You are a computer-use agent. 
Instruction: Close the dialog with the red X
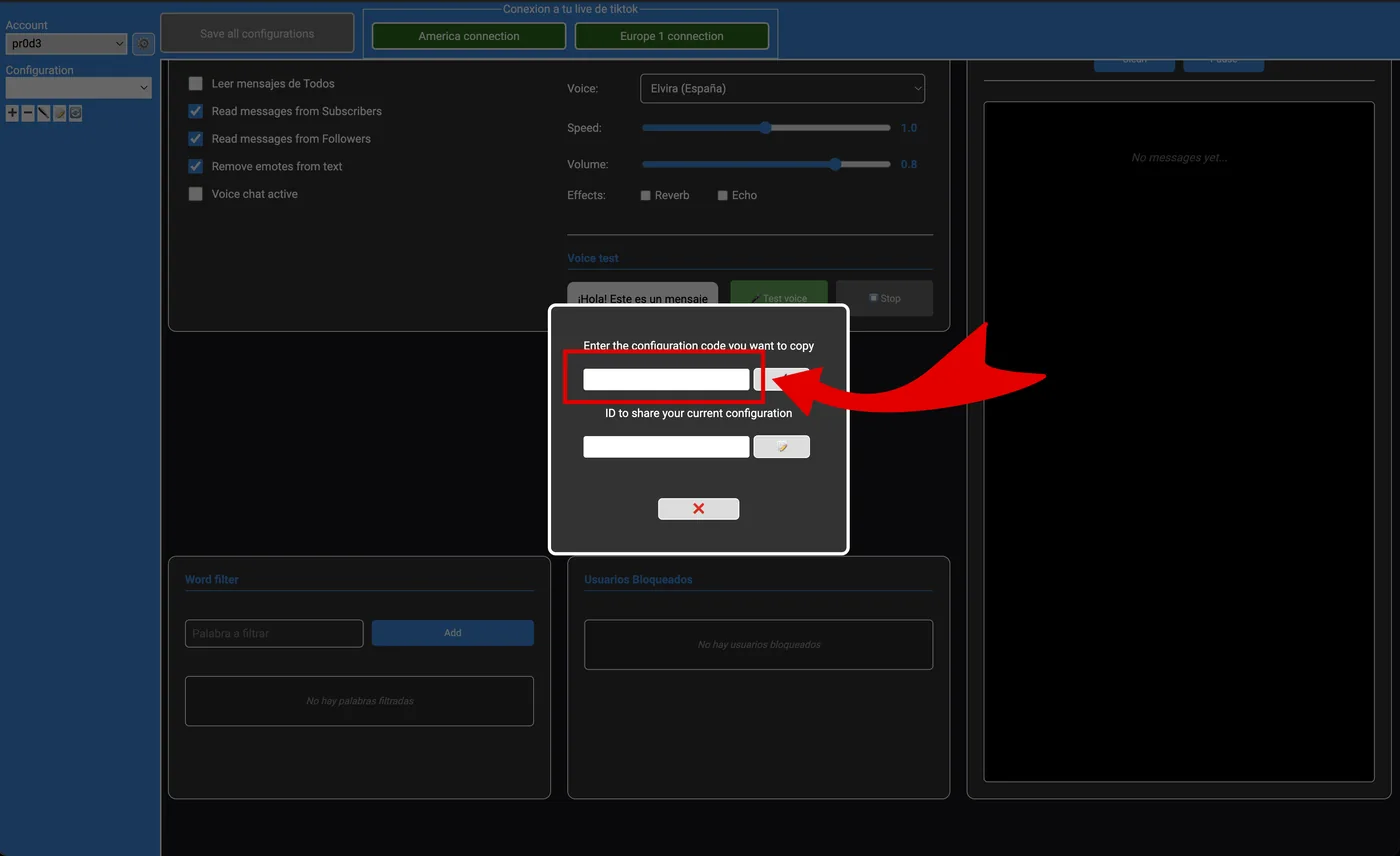(x=698, y=509)
